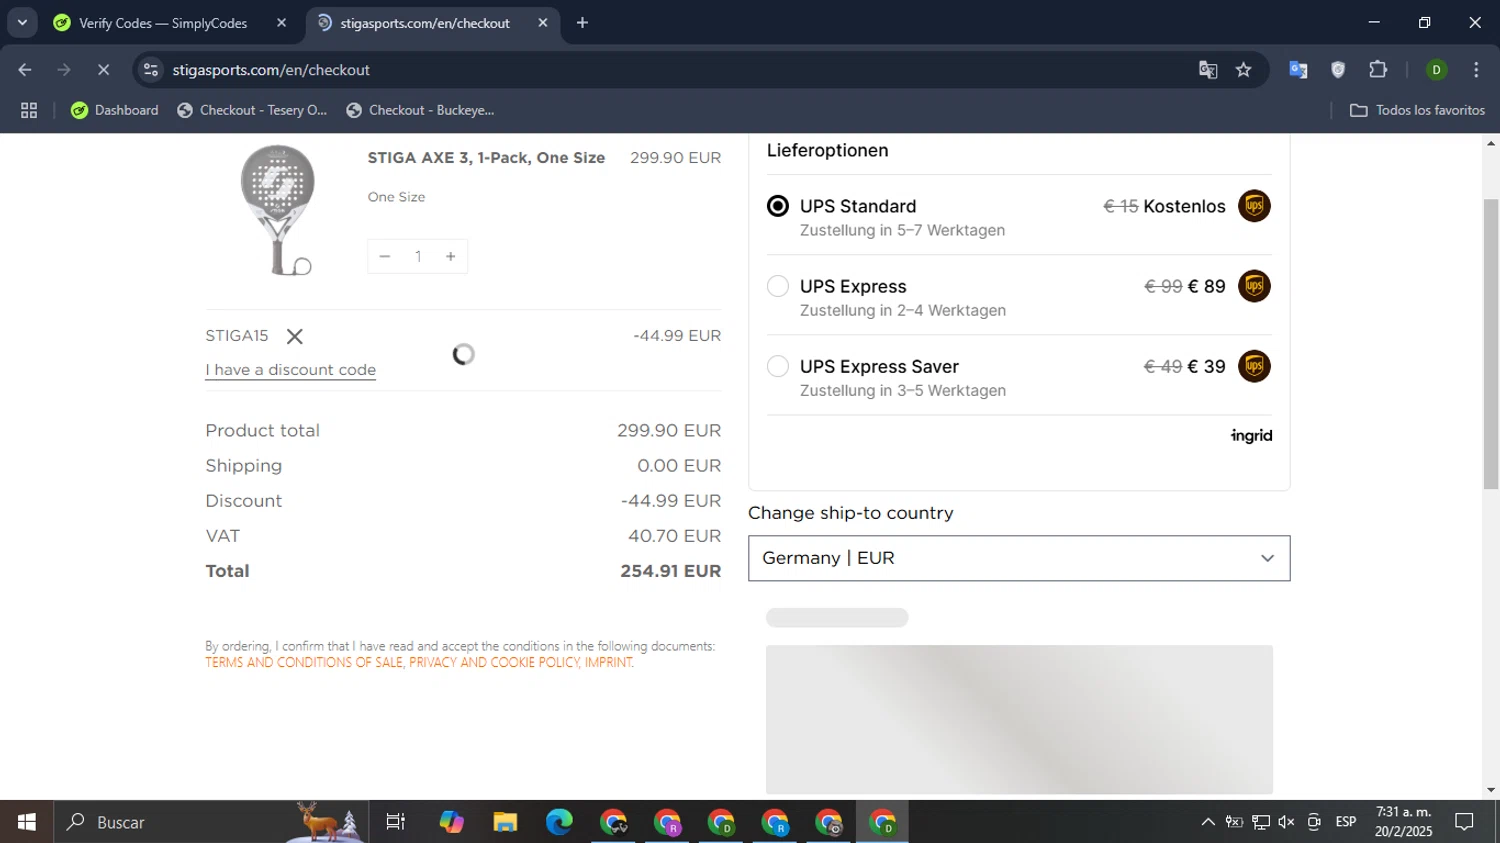Increase product quantity with plus button

point(451,257)
